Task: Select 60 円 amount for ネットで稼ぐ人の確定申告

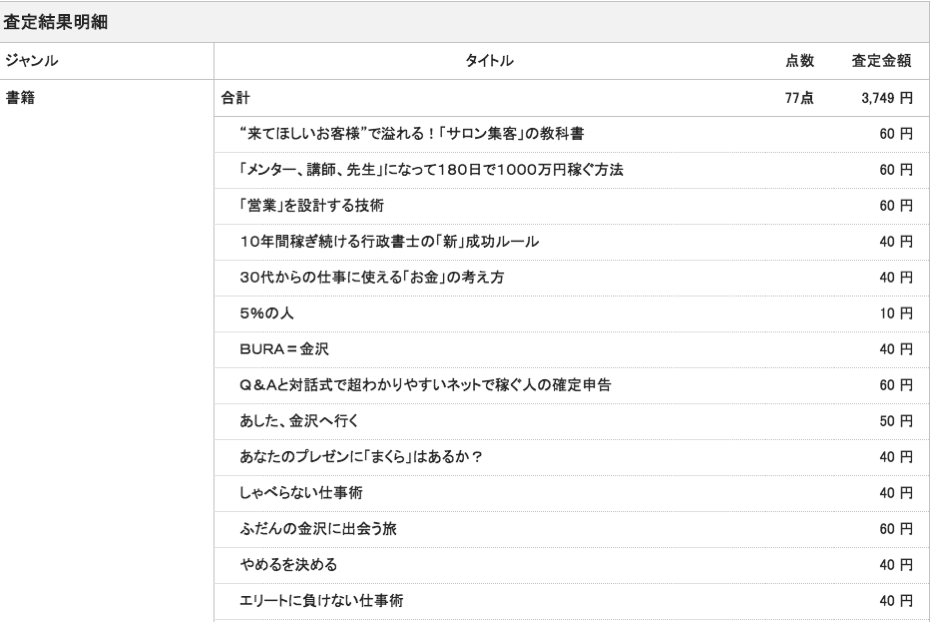Action: 896,385
